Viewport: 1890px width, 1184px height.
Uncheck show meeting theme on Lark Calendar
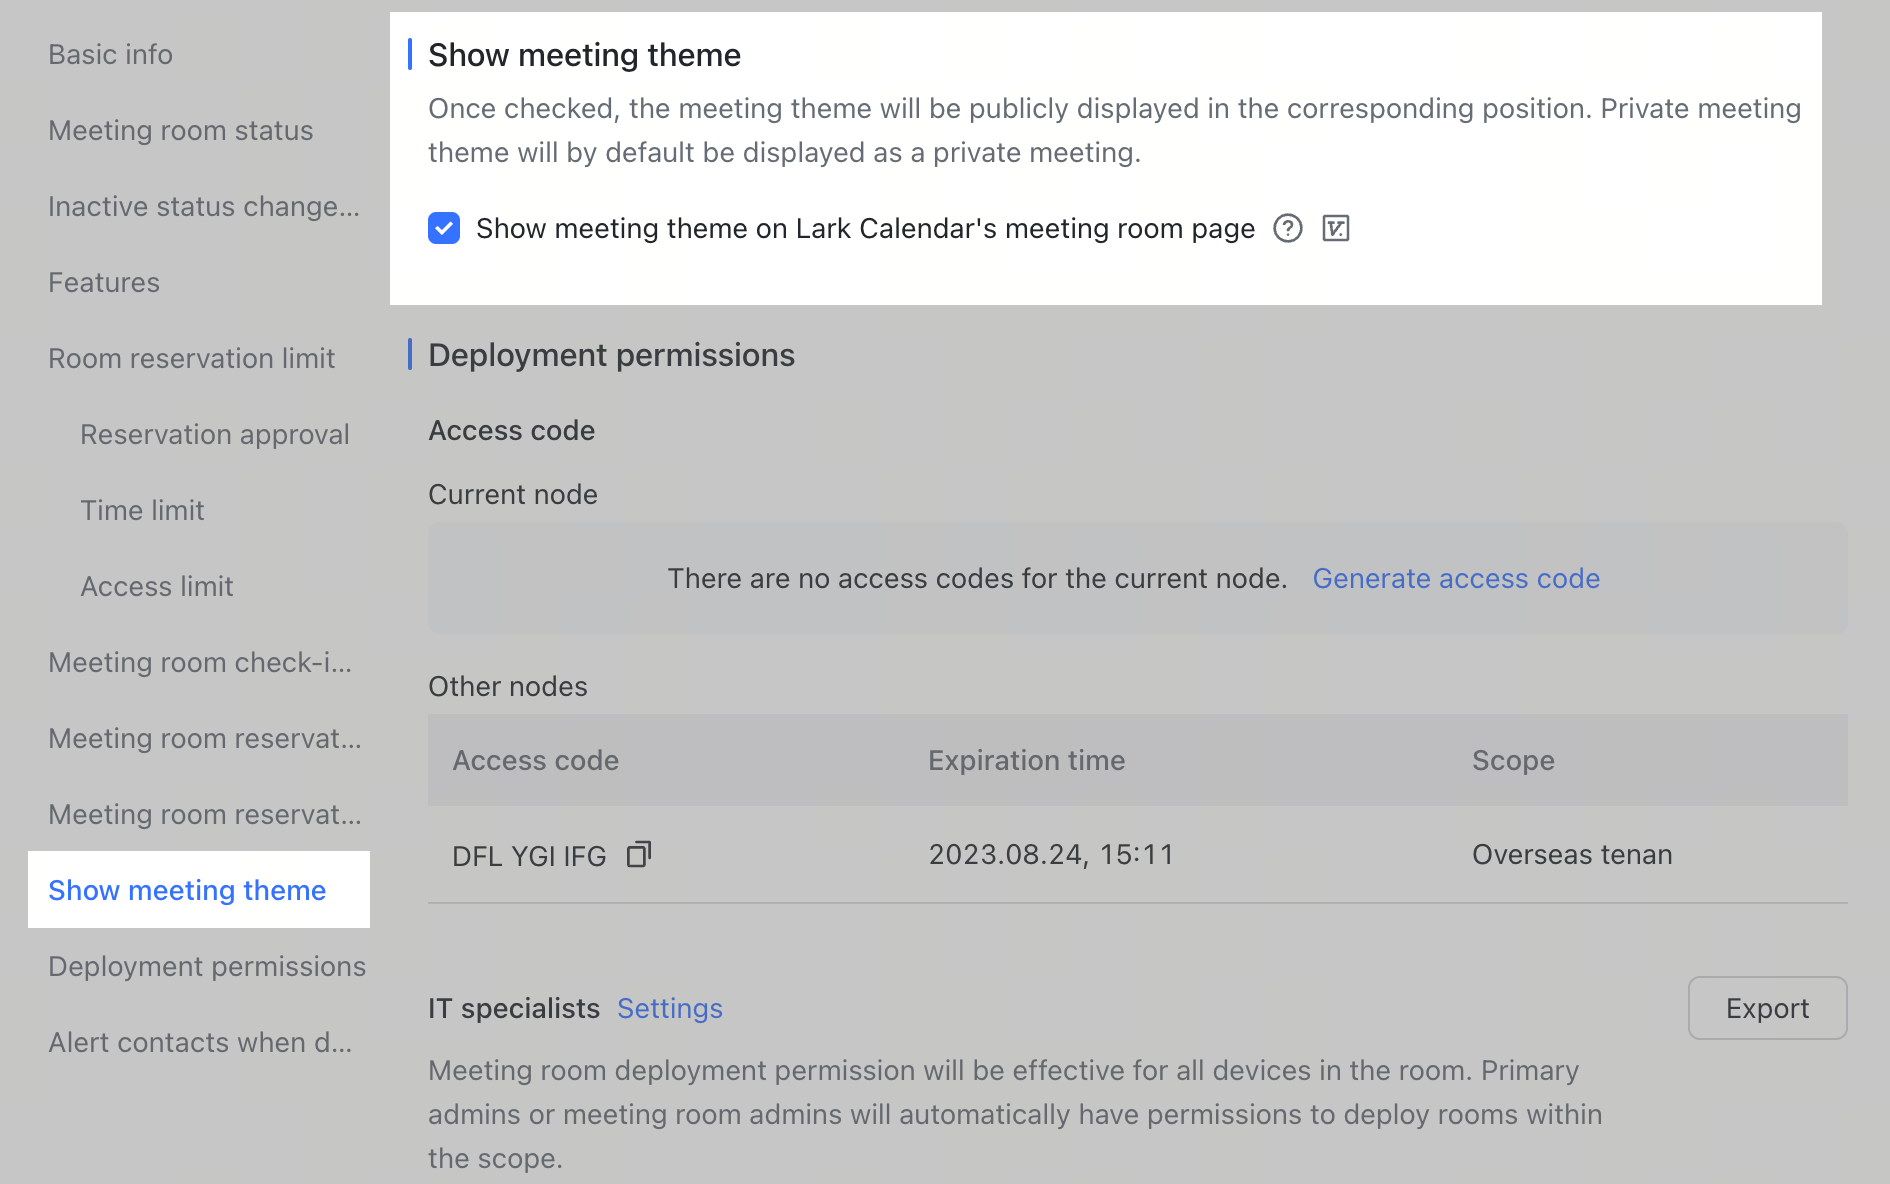pos(444,229)
